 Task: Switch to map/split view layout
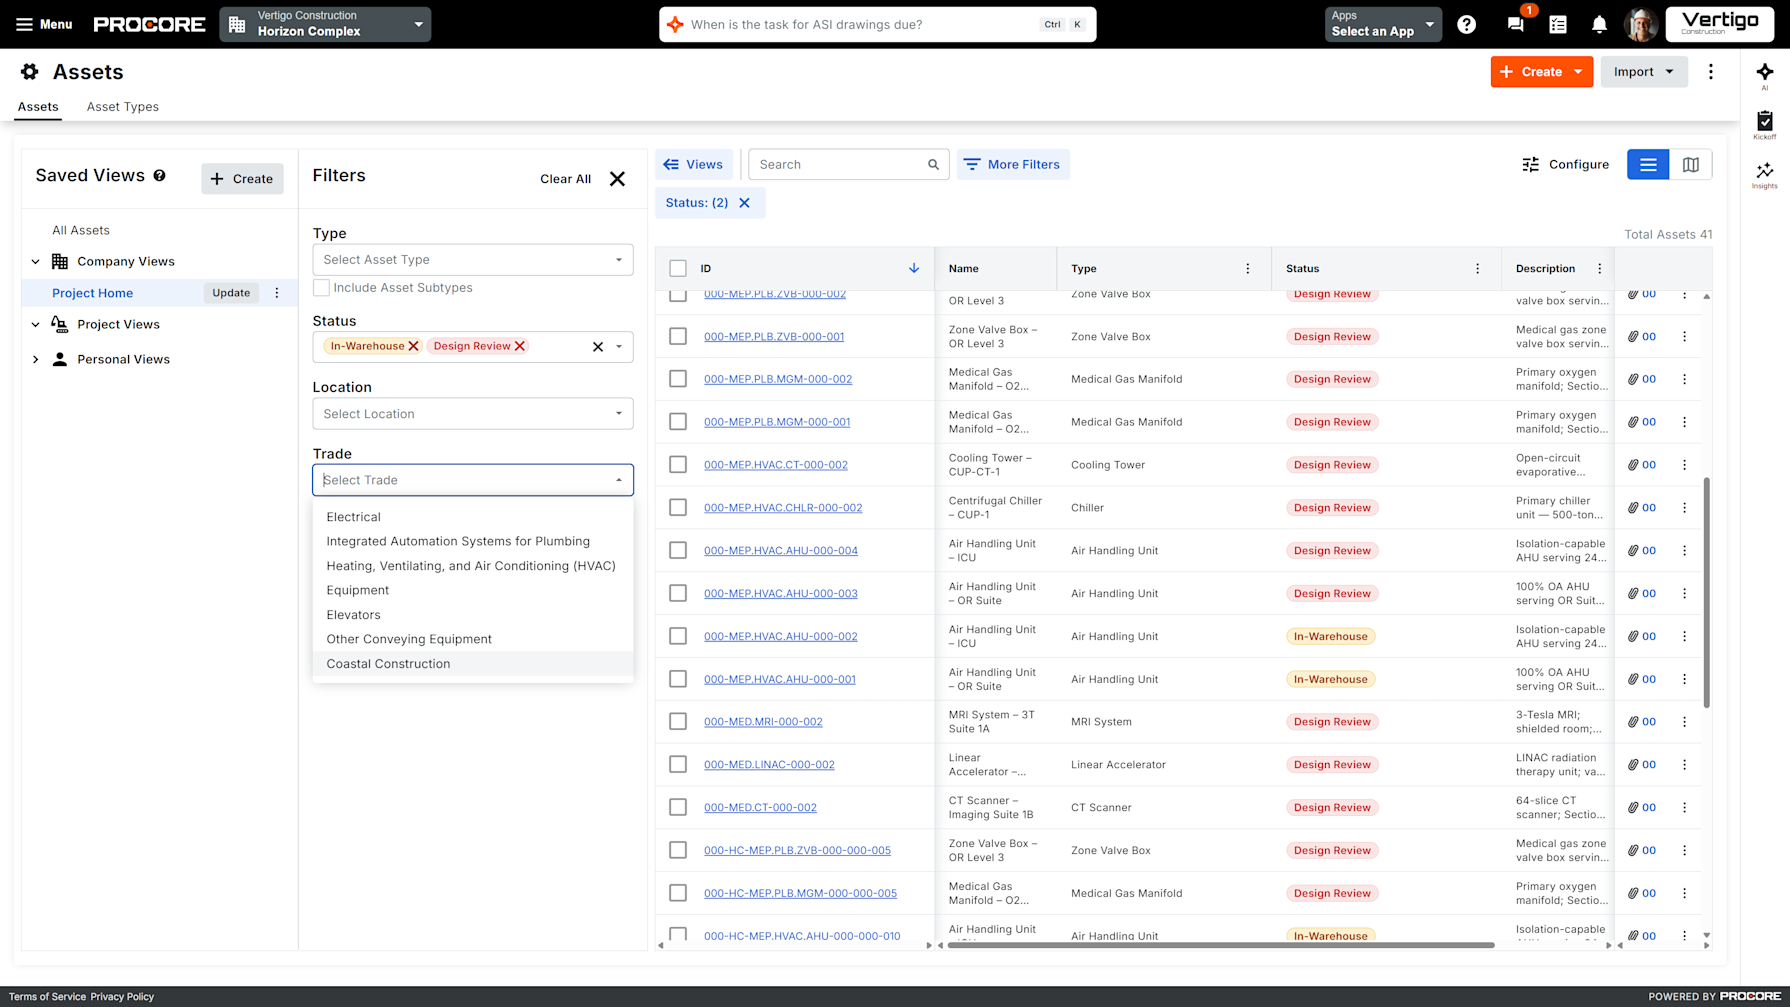point(1691,165)
